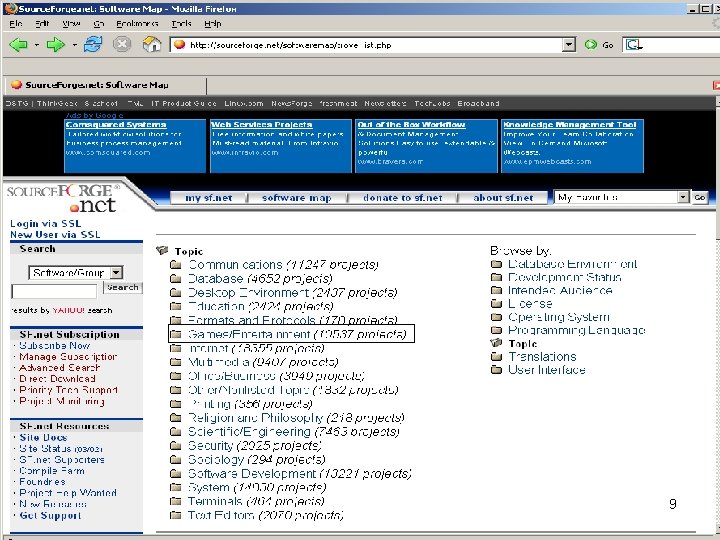The image size is (720, 540).
Task: Click the Translations browse folder icon
Action: tap(496, 356)
